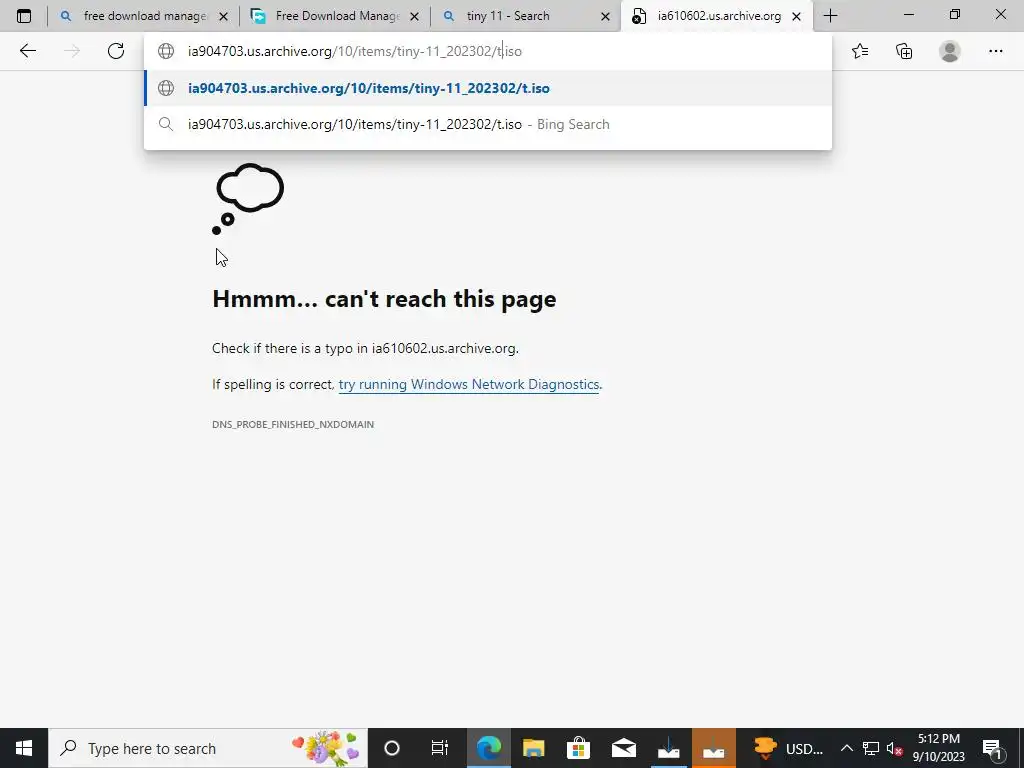1024x768 pixels.
Task: Open the Collections icon
Action: click(904, 51)
